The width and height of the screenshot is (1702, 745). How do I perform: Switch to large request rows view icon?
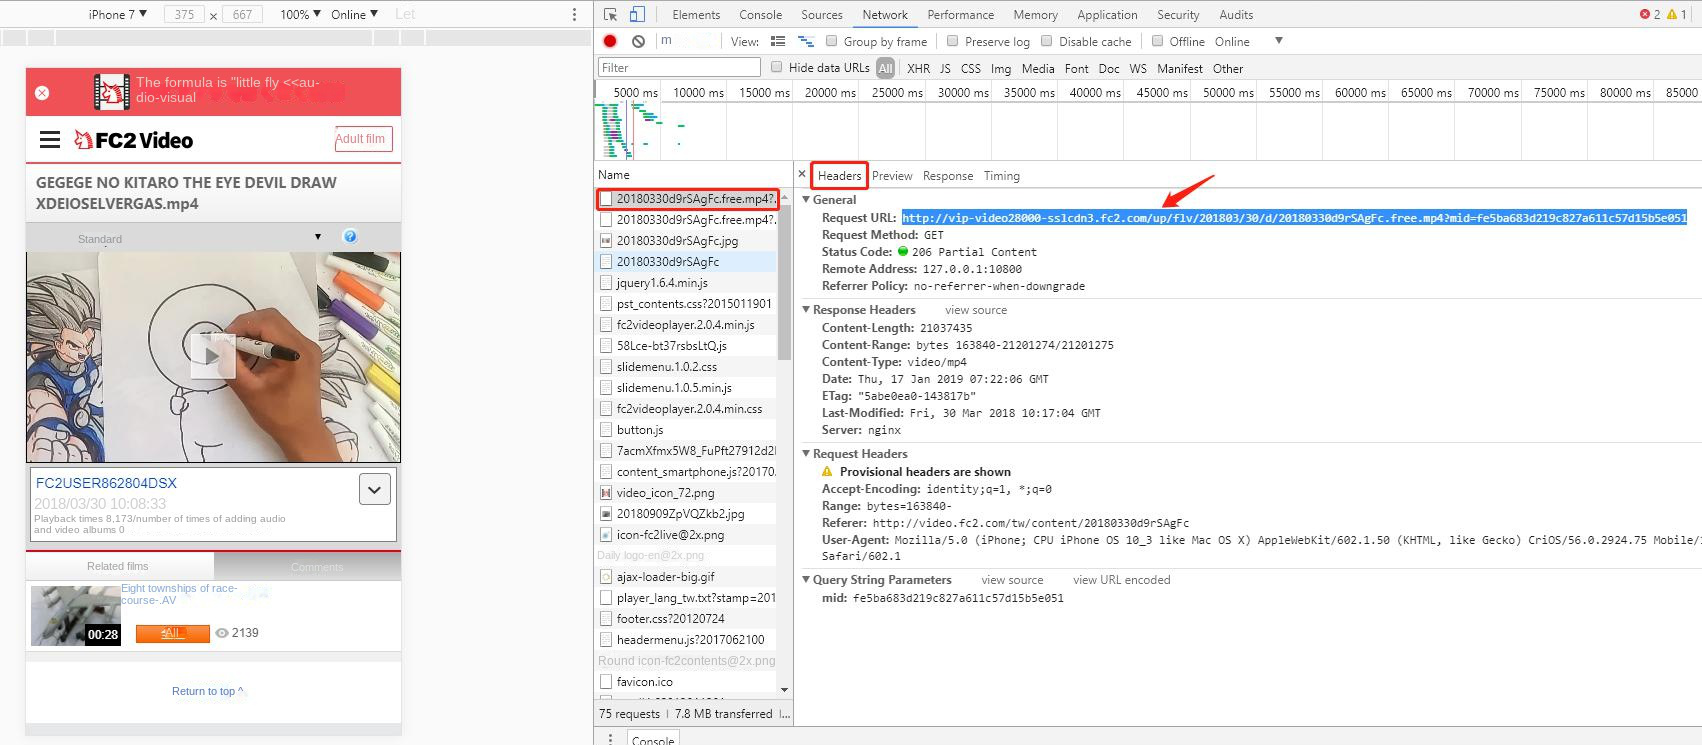click(x=778, y=41)
